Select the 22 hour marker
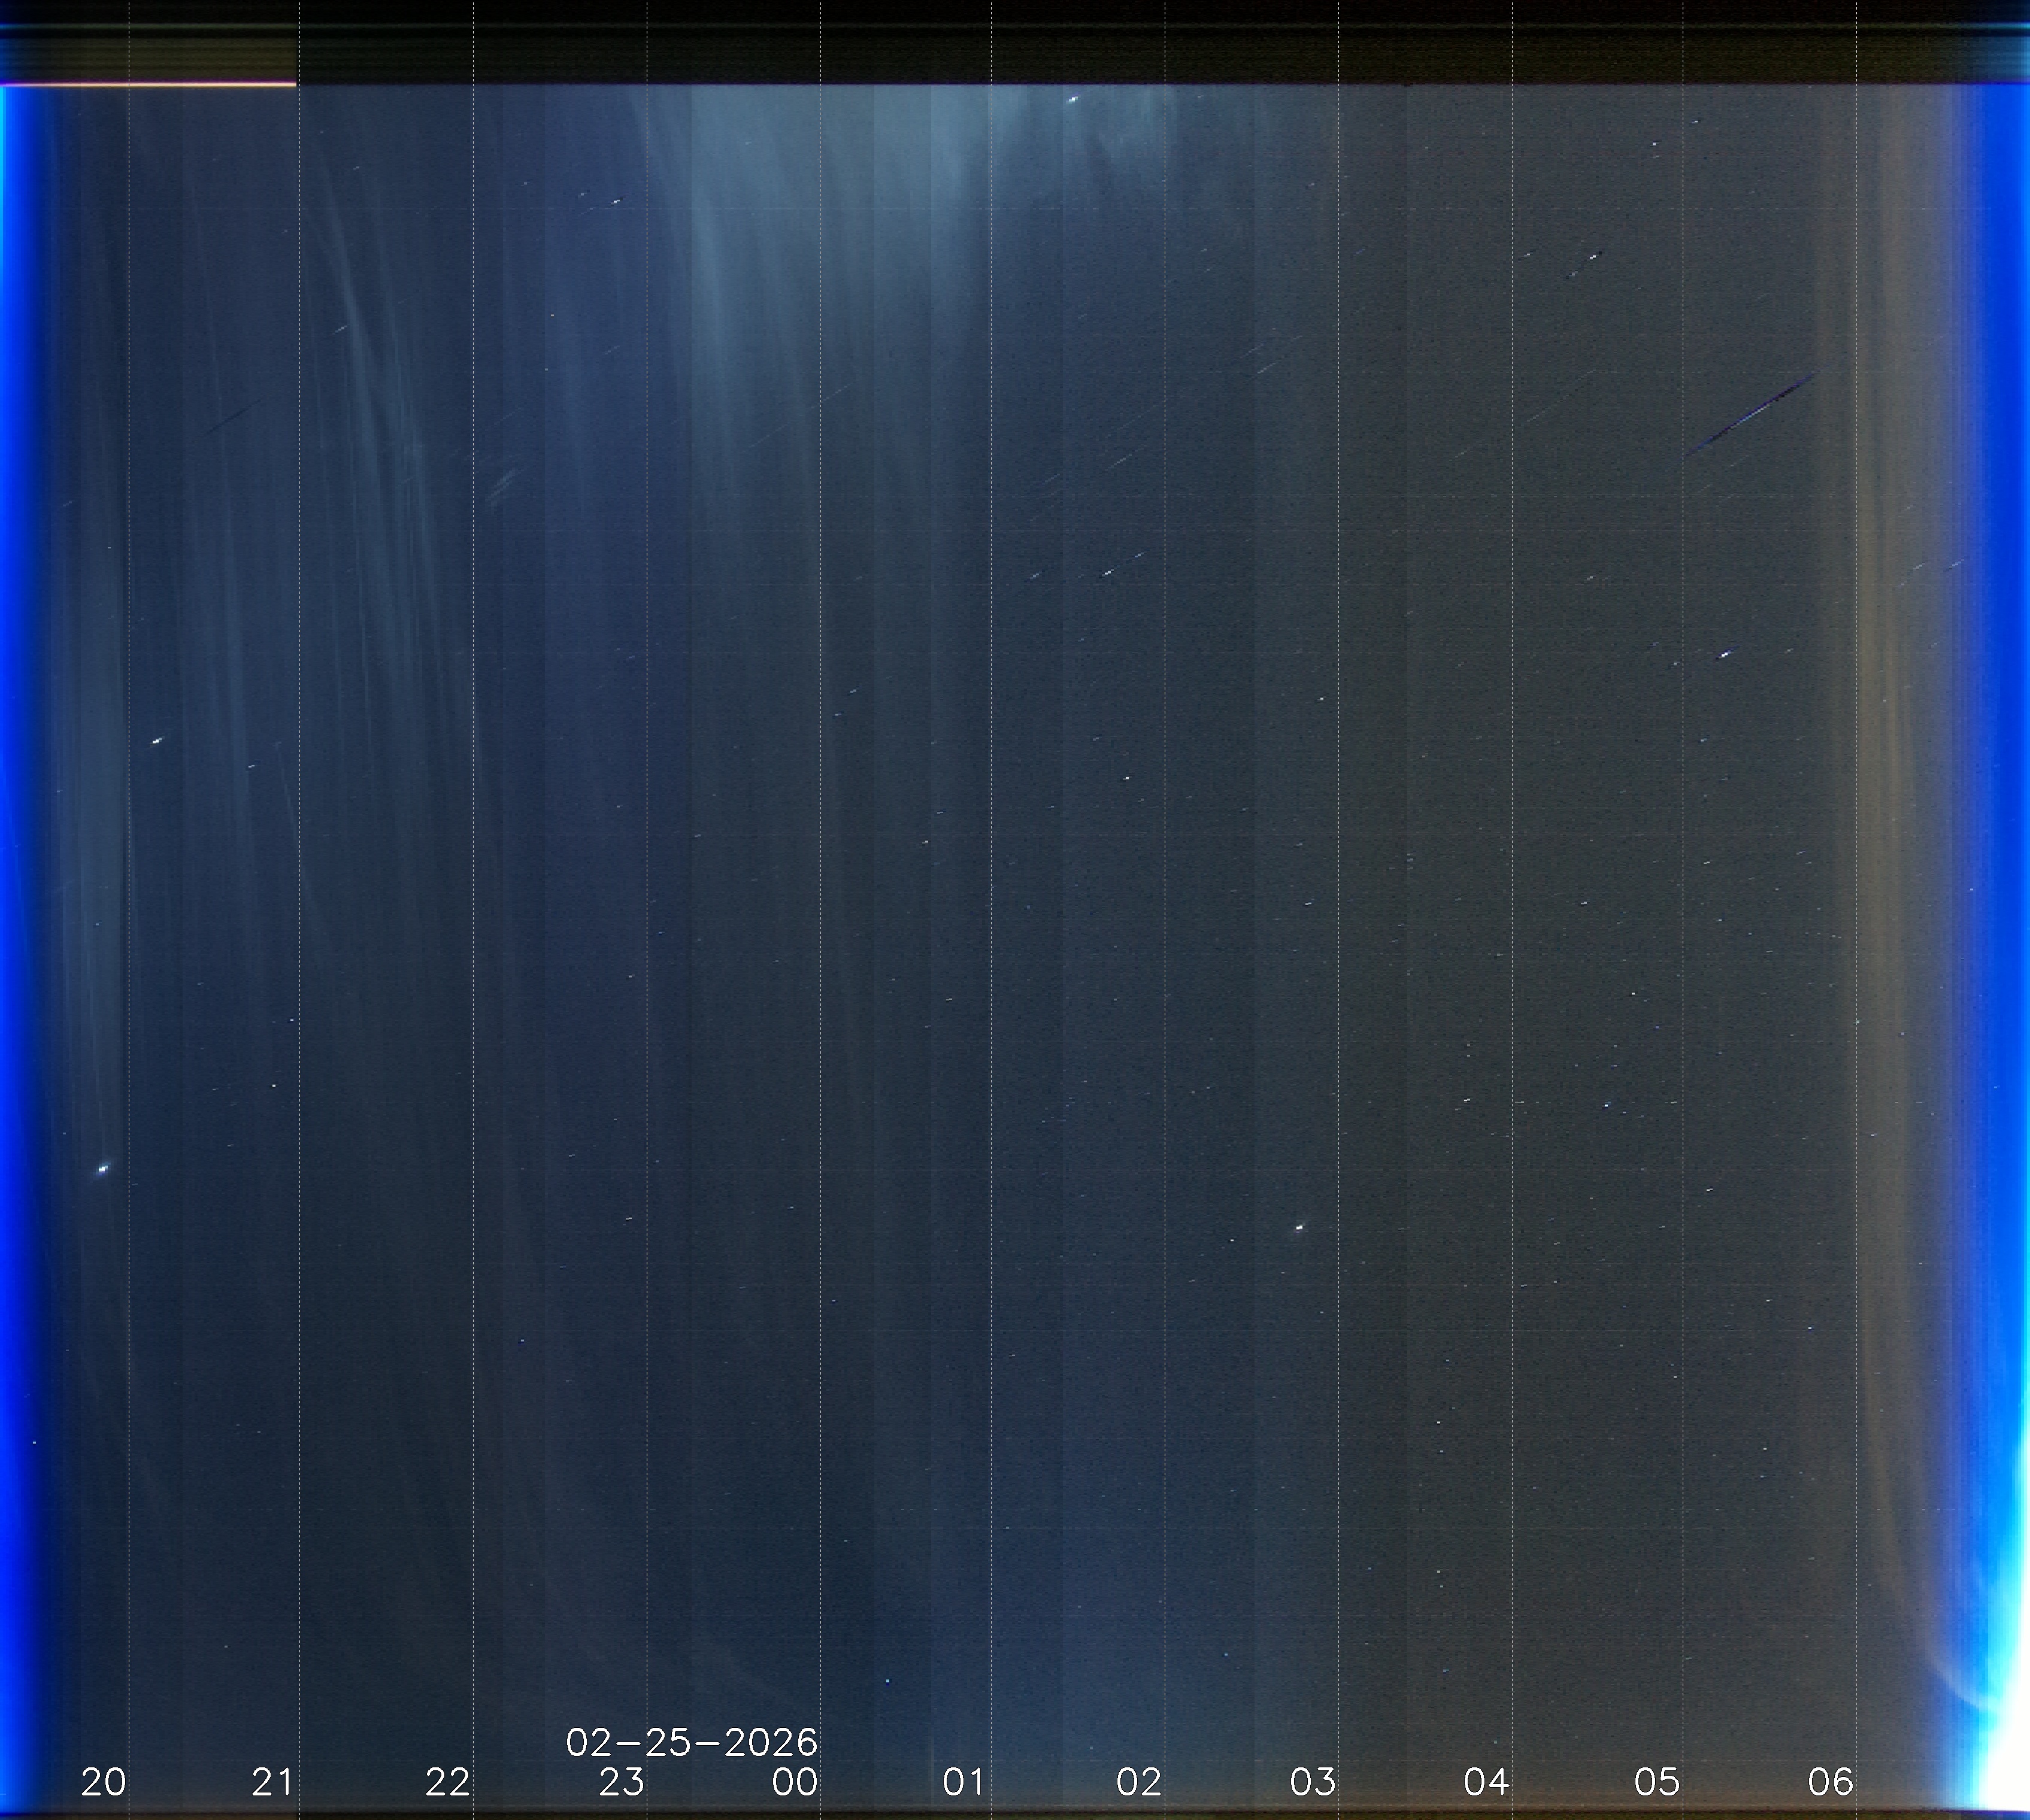This screenshot has width=2030, height=1820. coord(447,1781)
